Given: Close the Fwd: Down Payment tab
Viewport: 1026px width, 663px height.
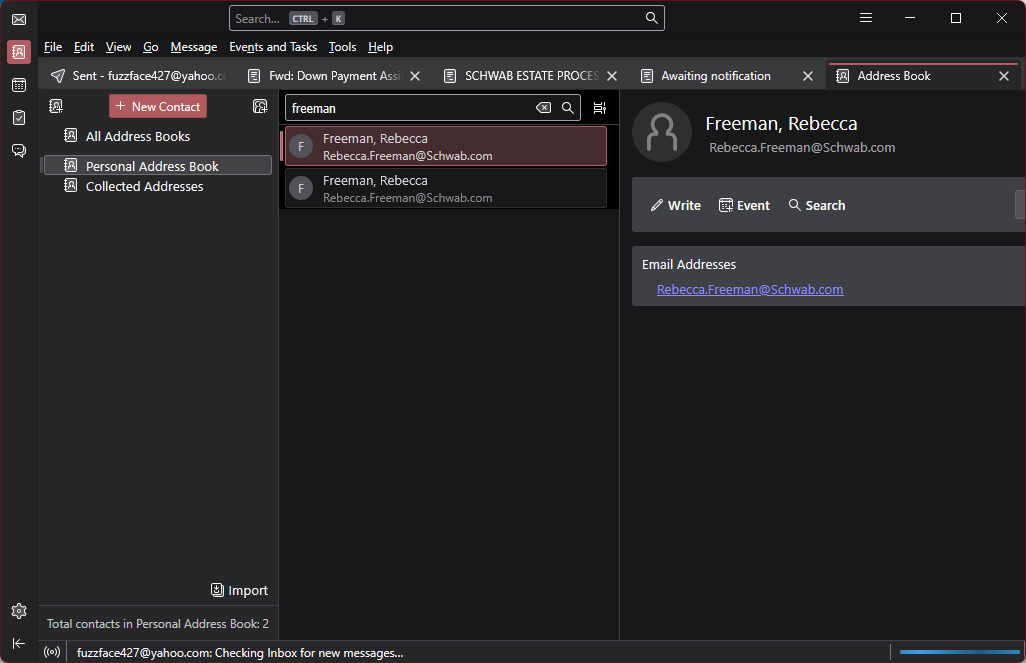Looking at the screenshot, I should click(415, 76).
